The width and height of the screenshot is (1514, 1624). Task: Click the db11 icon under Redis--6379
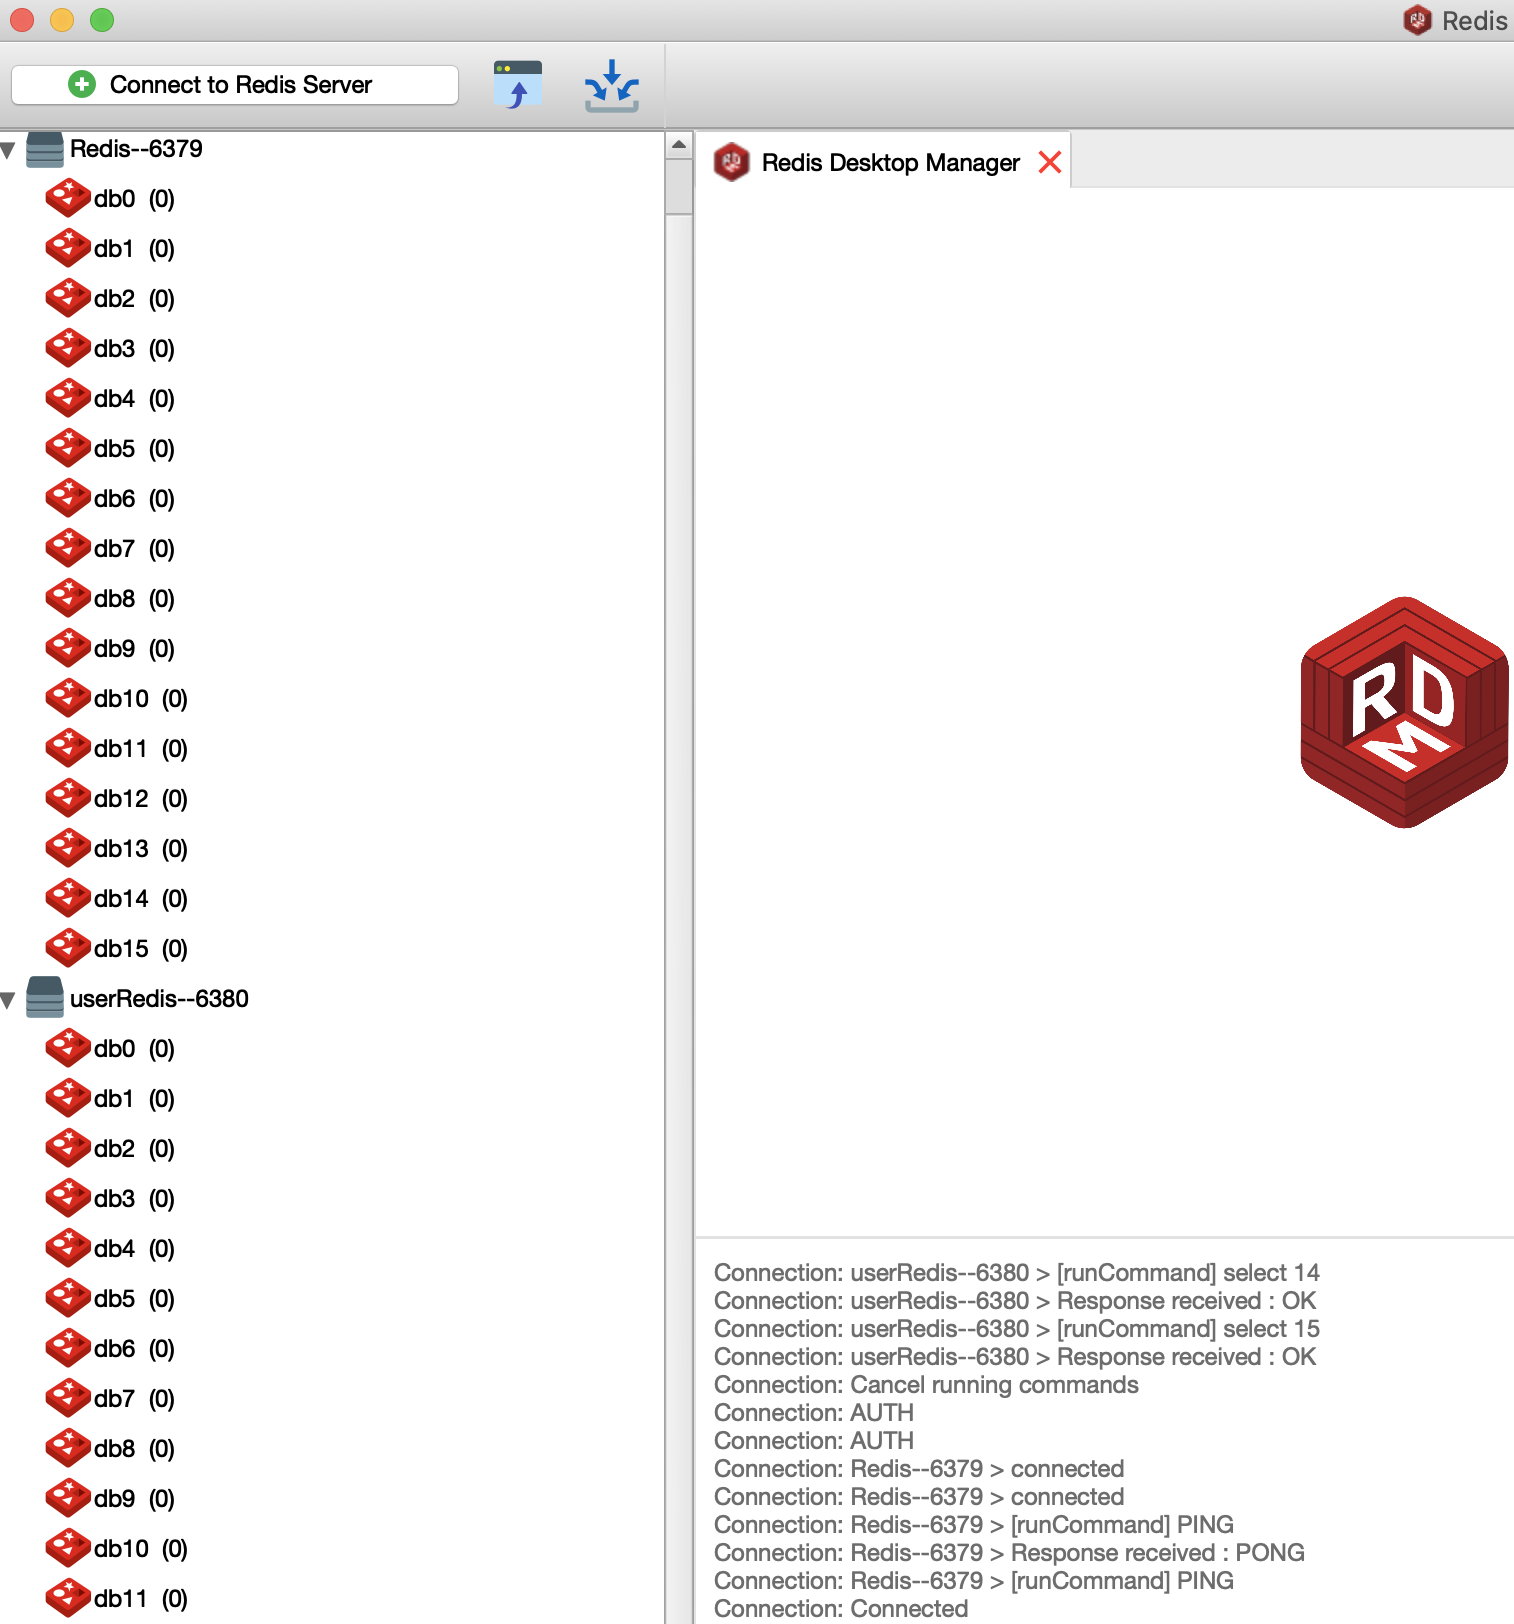68,748
